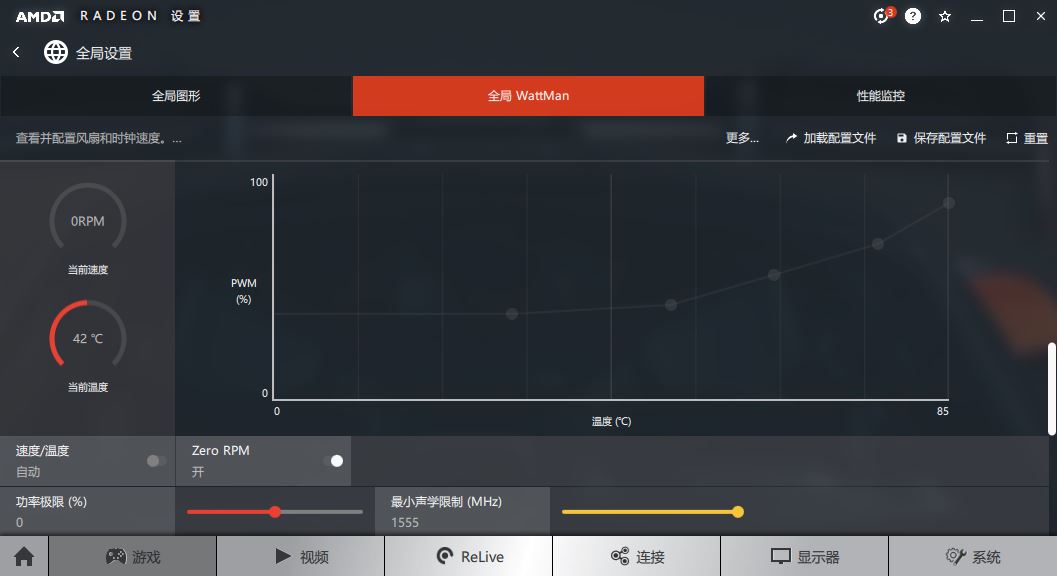Click 加载配置文件 button
Image resolution: width=1057 pixels, height=576 pixels.
[x=830, y=138]
